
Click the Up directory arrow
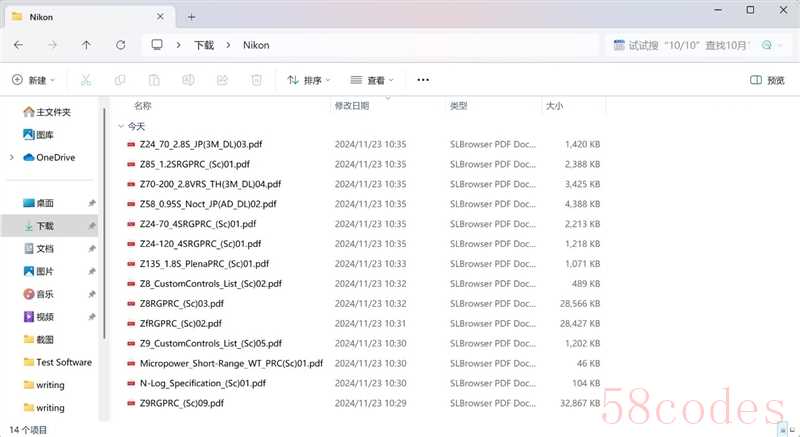(x=86, y=45)
